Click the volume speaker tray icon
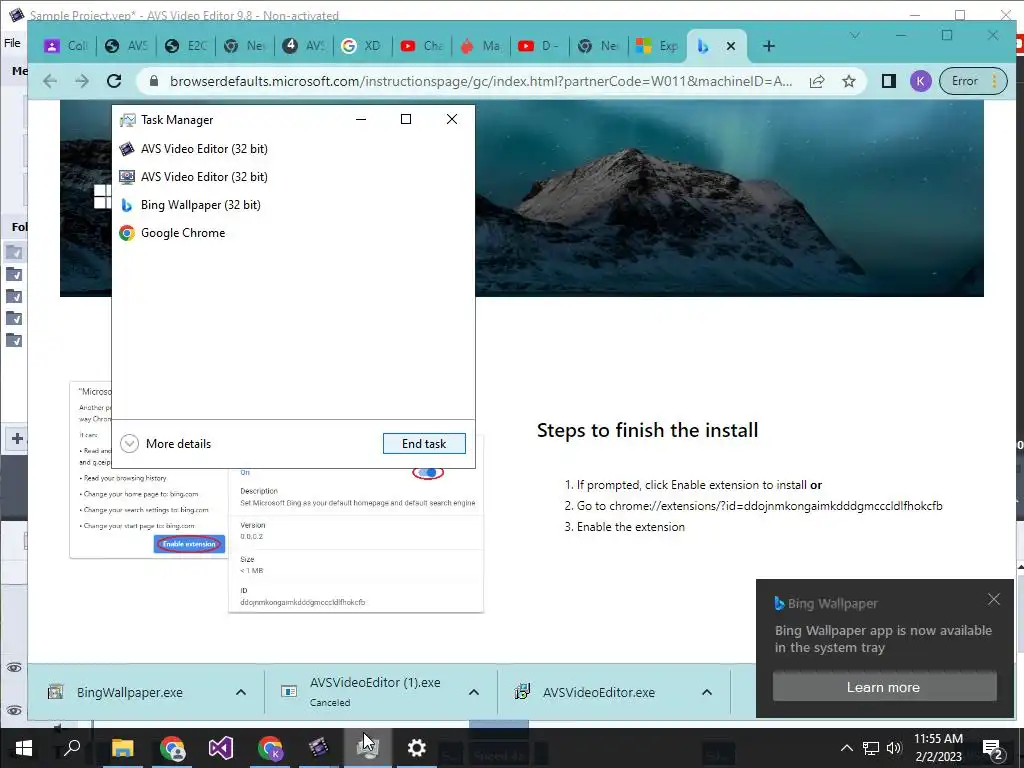The width and height of the screenshot is (1024, 768). 894,748
